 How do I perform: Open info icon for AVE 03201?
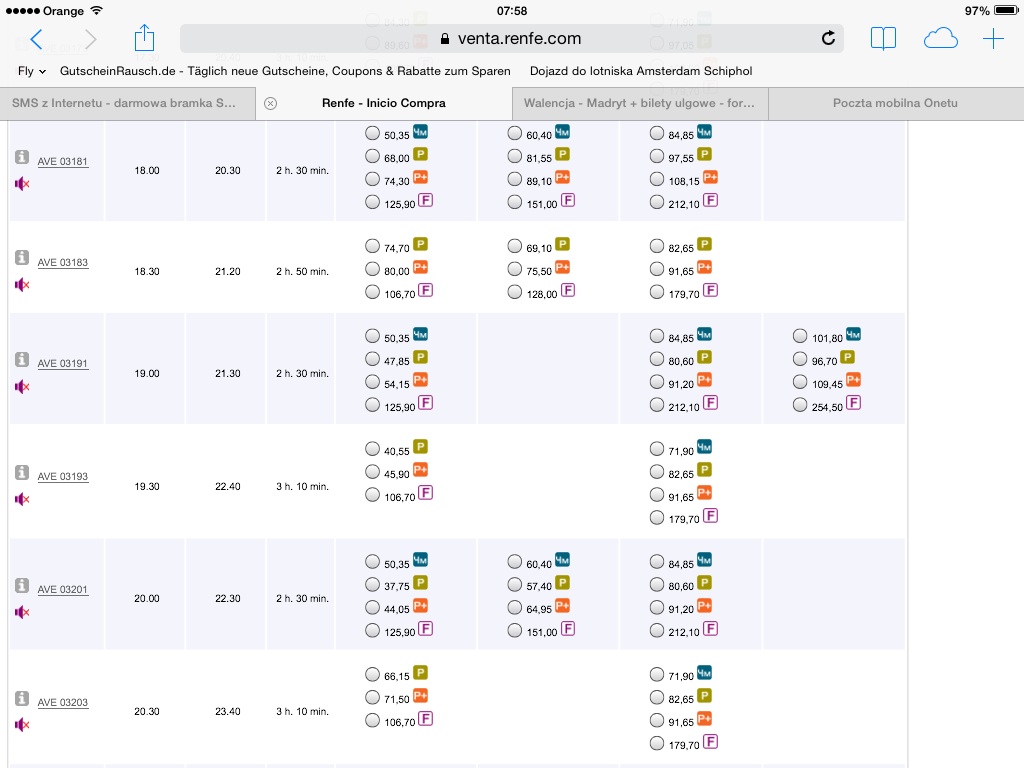(22, 584)
